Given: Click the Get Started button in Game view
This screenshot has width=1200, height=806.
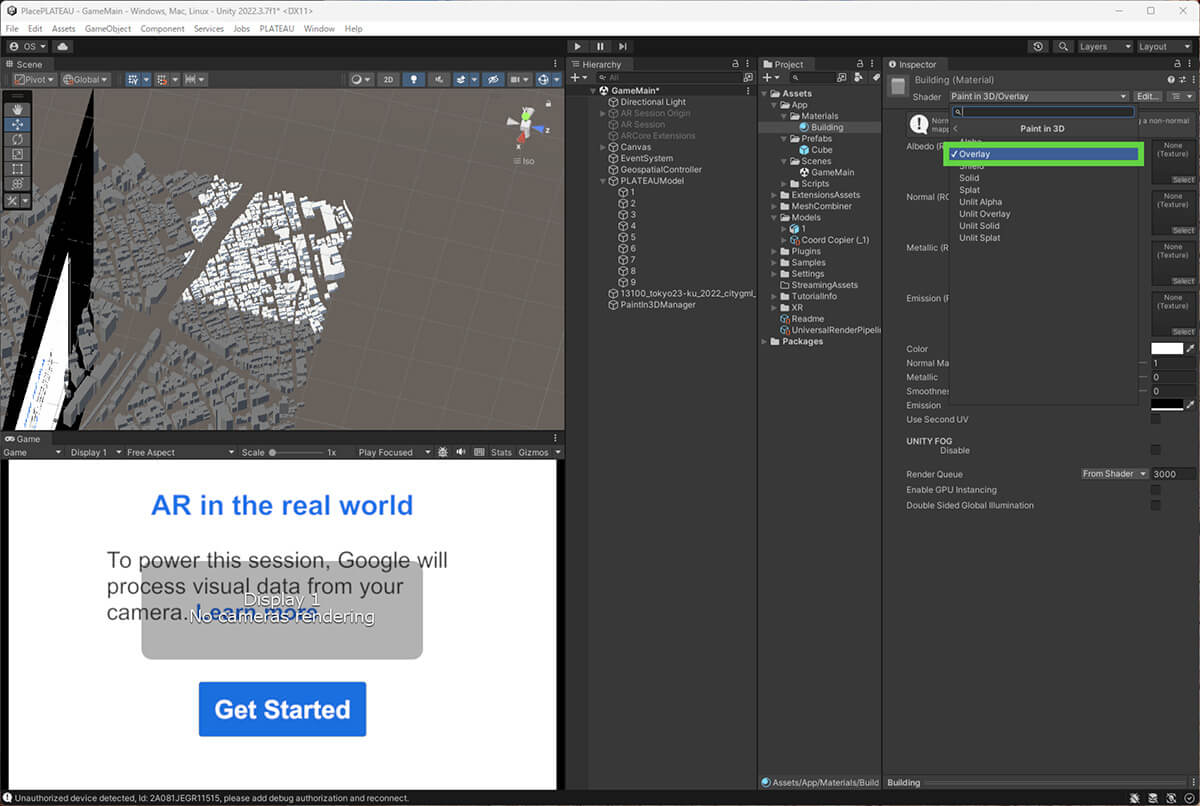Looking at the screenshot, I should click(282, 709).
